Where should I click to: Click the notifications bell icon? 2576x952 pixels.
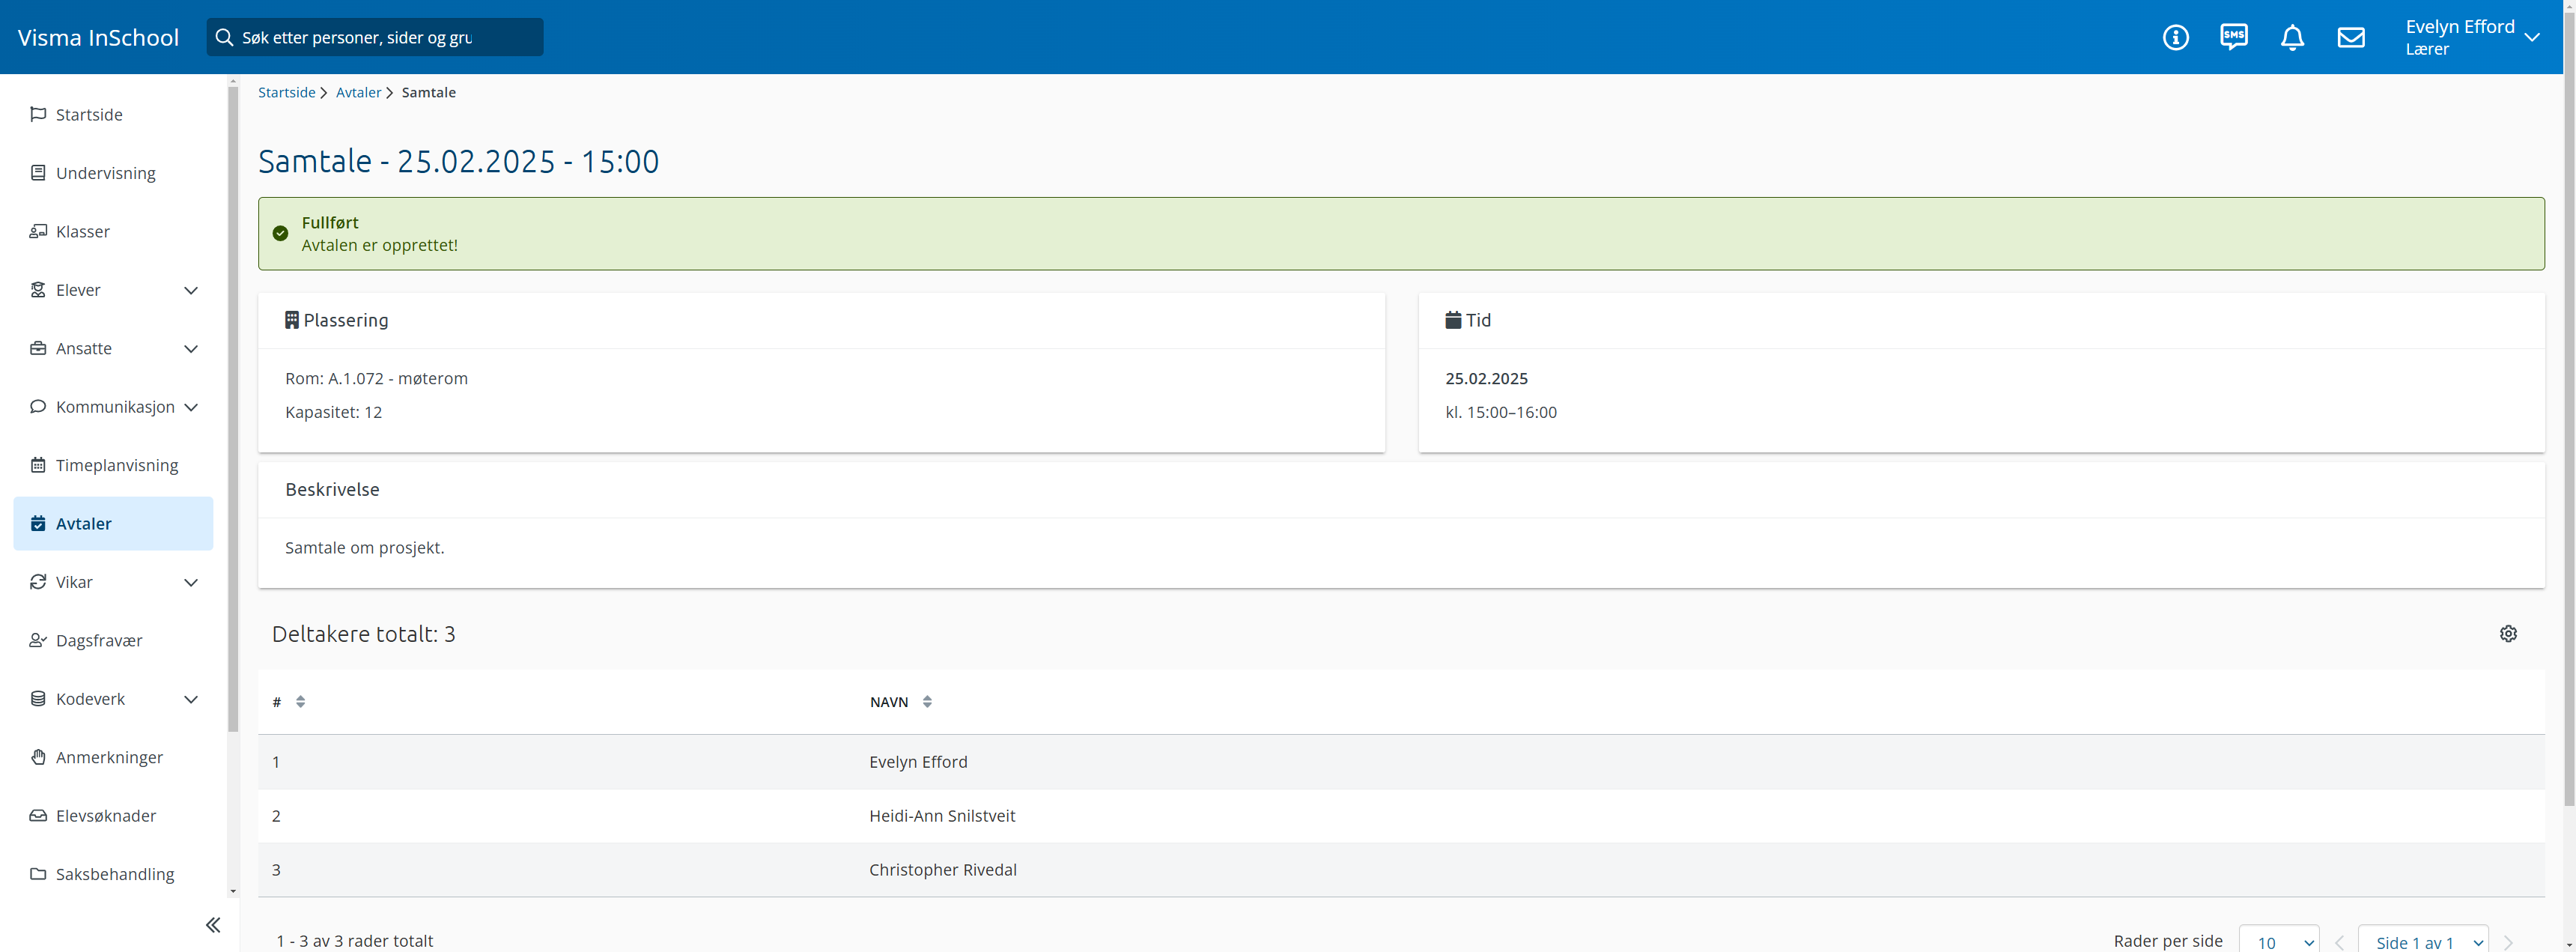coord(2292,37)
